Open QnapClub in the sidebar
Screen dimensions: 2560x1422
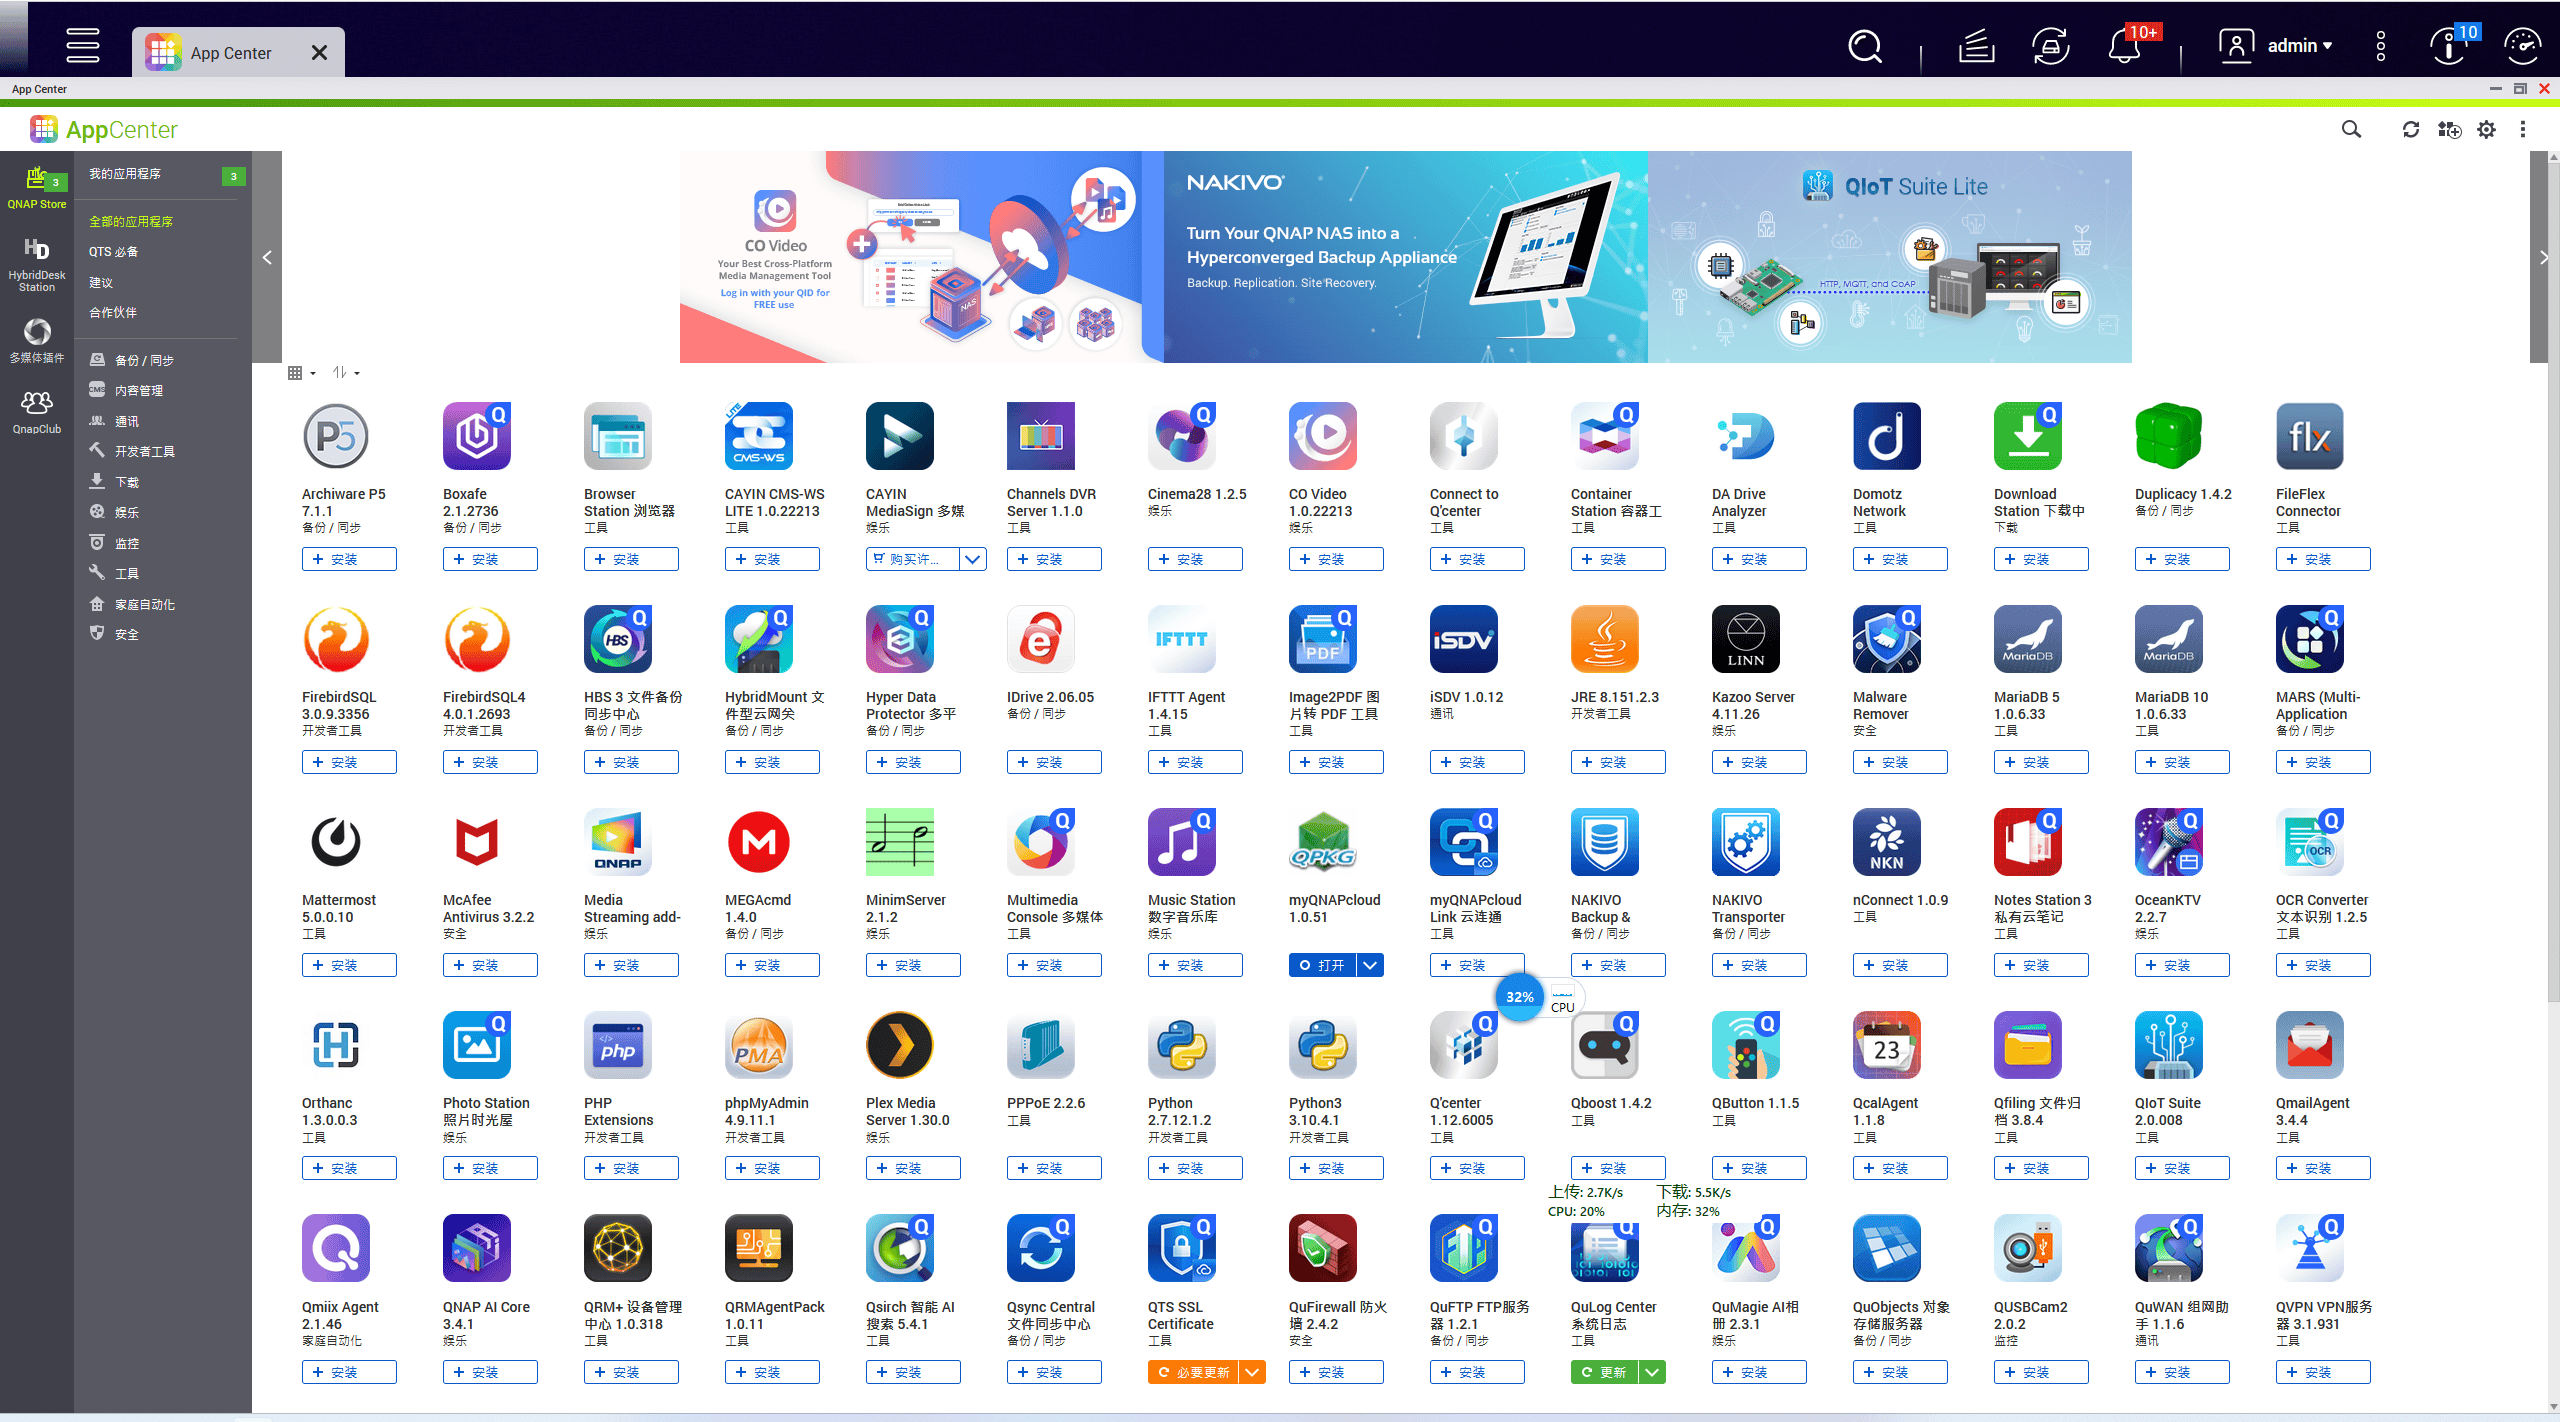tap(37, 412)
